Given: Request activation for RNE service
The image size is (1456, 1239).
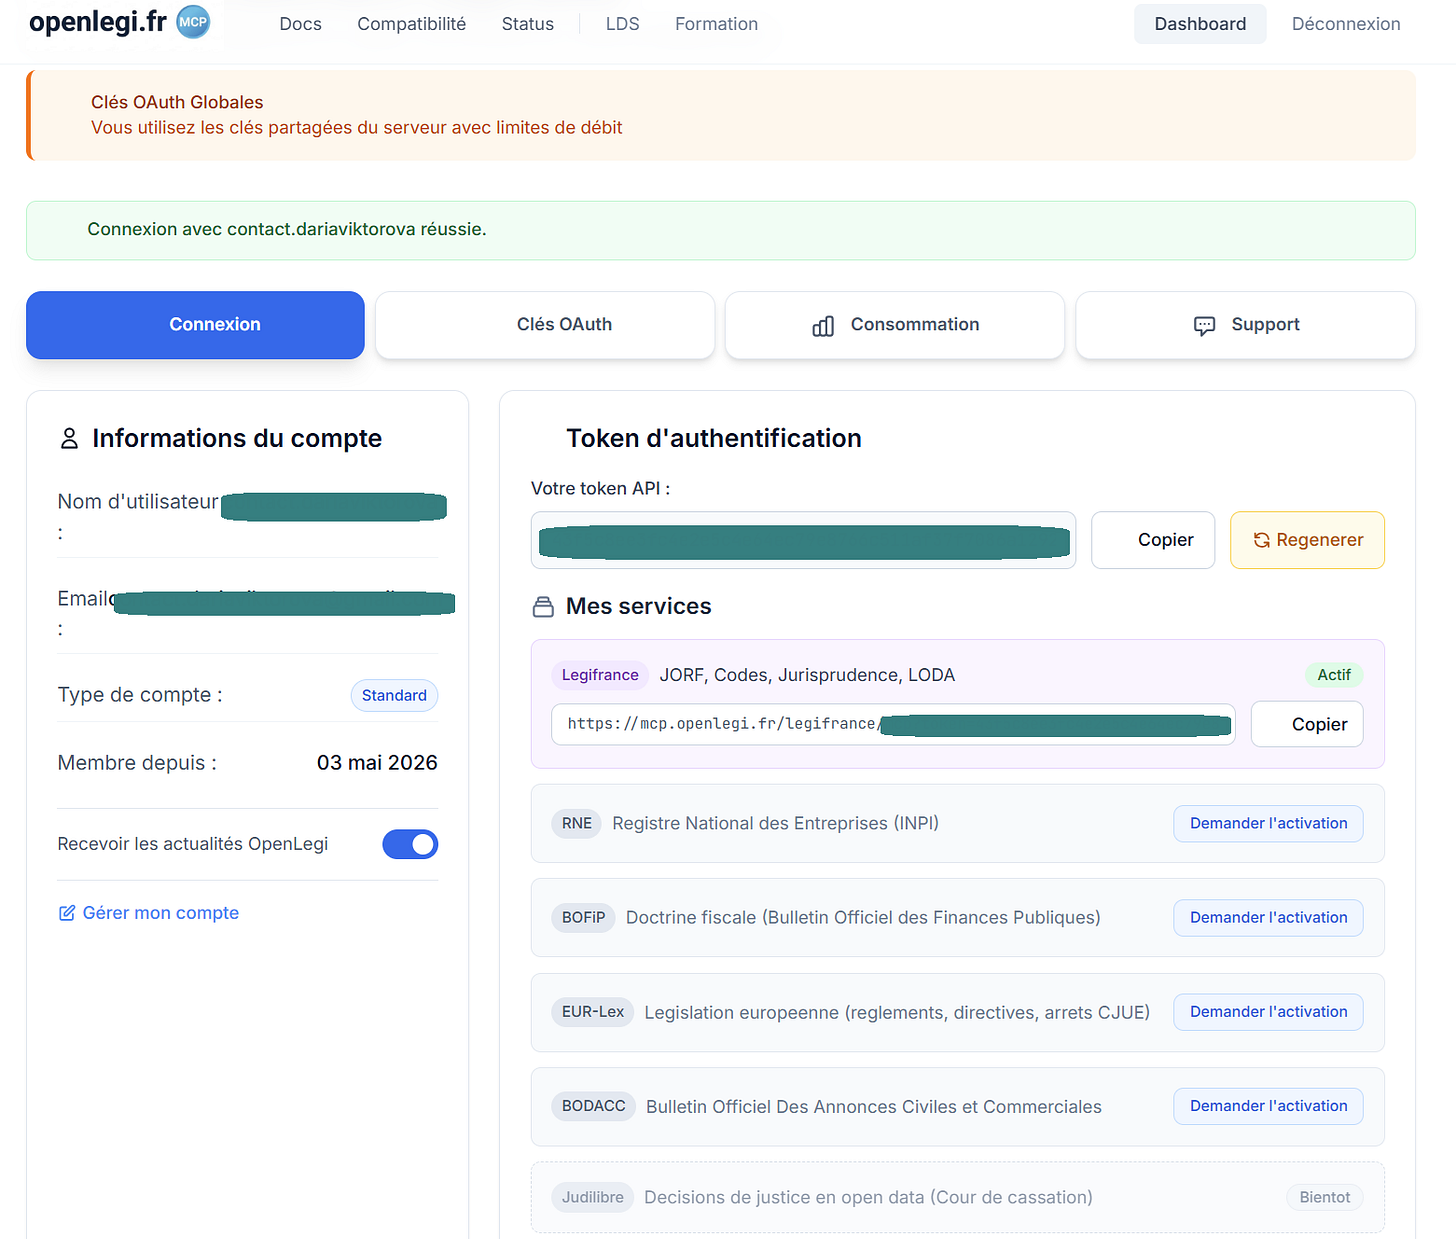Looking at the screenshot, I should coord(1268,823).
